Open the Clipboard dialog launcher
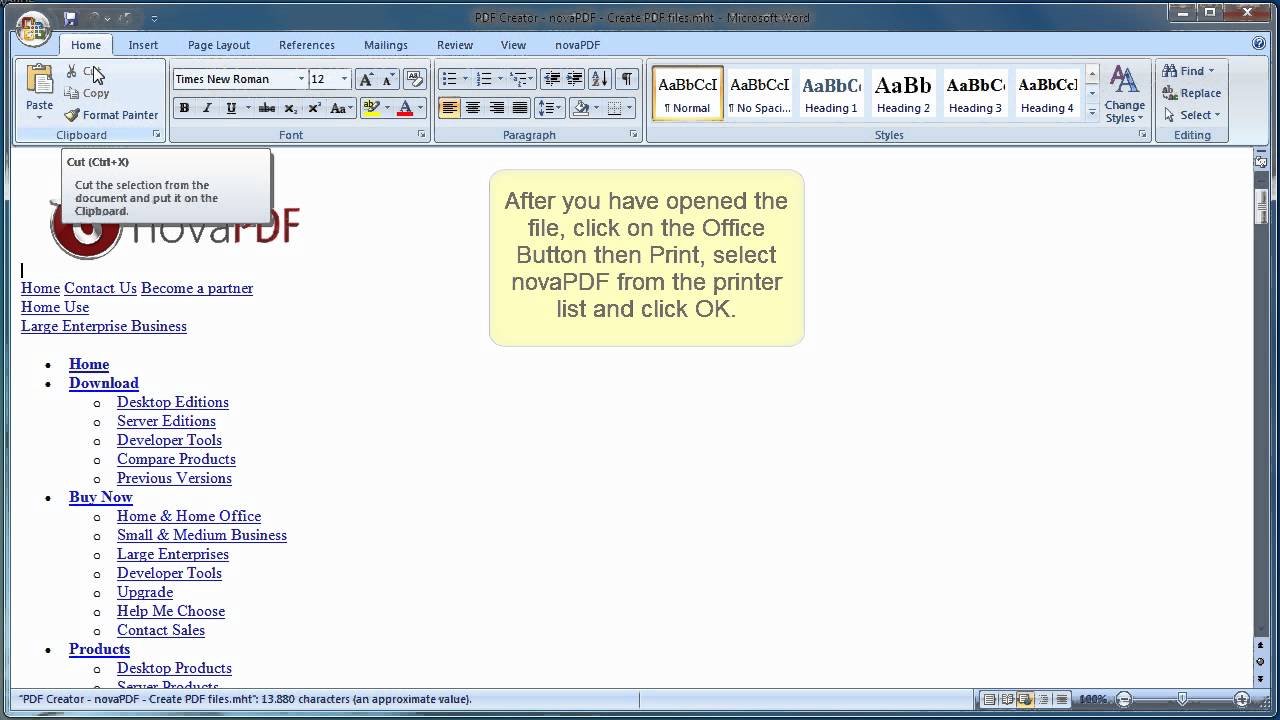This screenshot has height=720, width=1280. pyautogui.click(x=157, y=134)
